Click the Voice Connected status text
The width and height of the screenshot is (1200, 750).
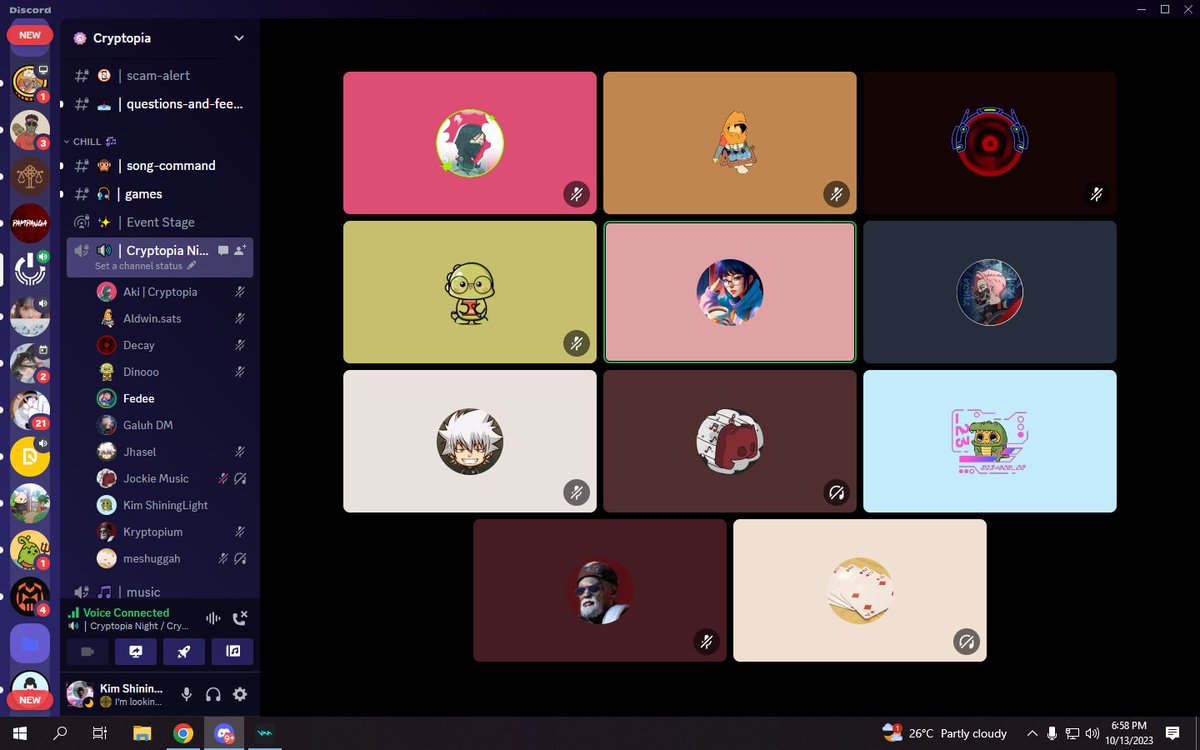(126, 613)
